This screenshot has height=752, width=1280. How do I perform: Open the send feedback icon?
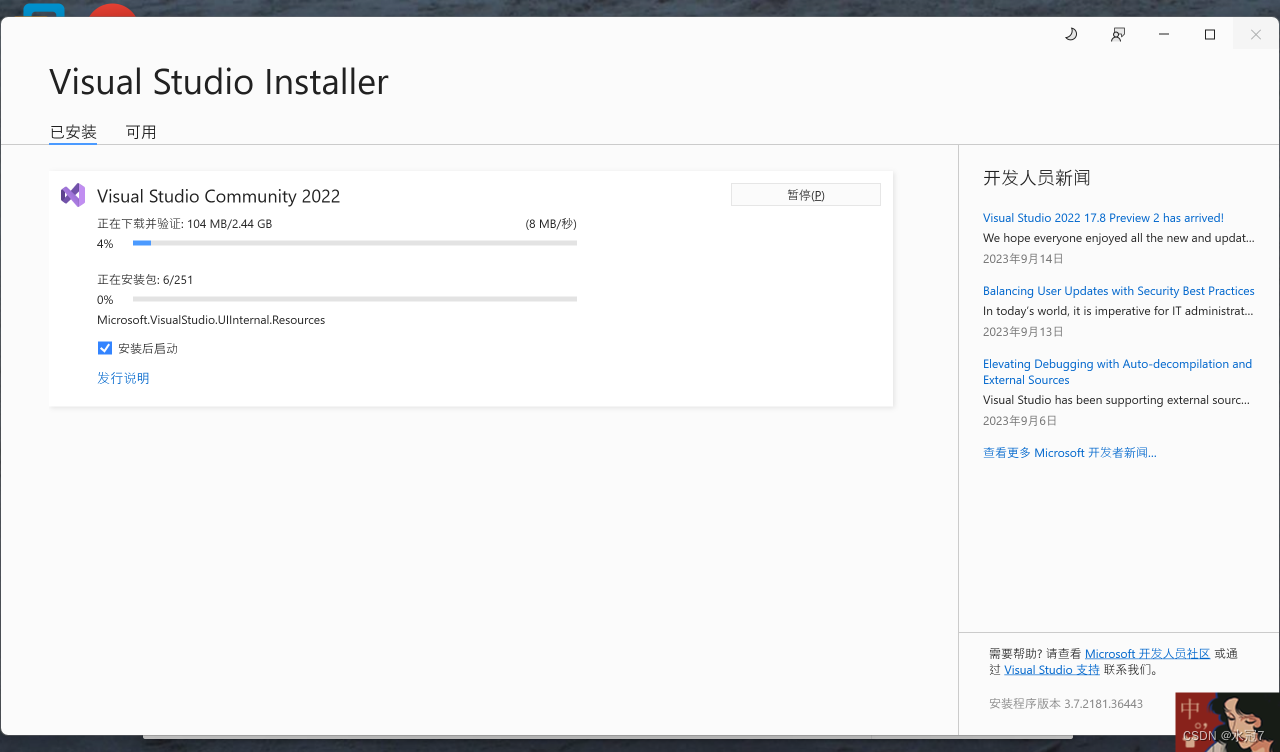click(1117, 33)
